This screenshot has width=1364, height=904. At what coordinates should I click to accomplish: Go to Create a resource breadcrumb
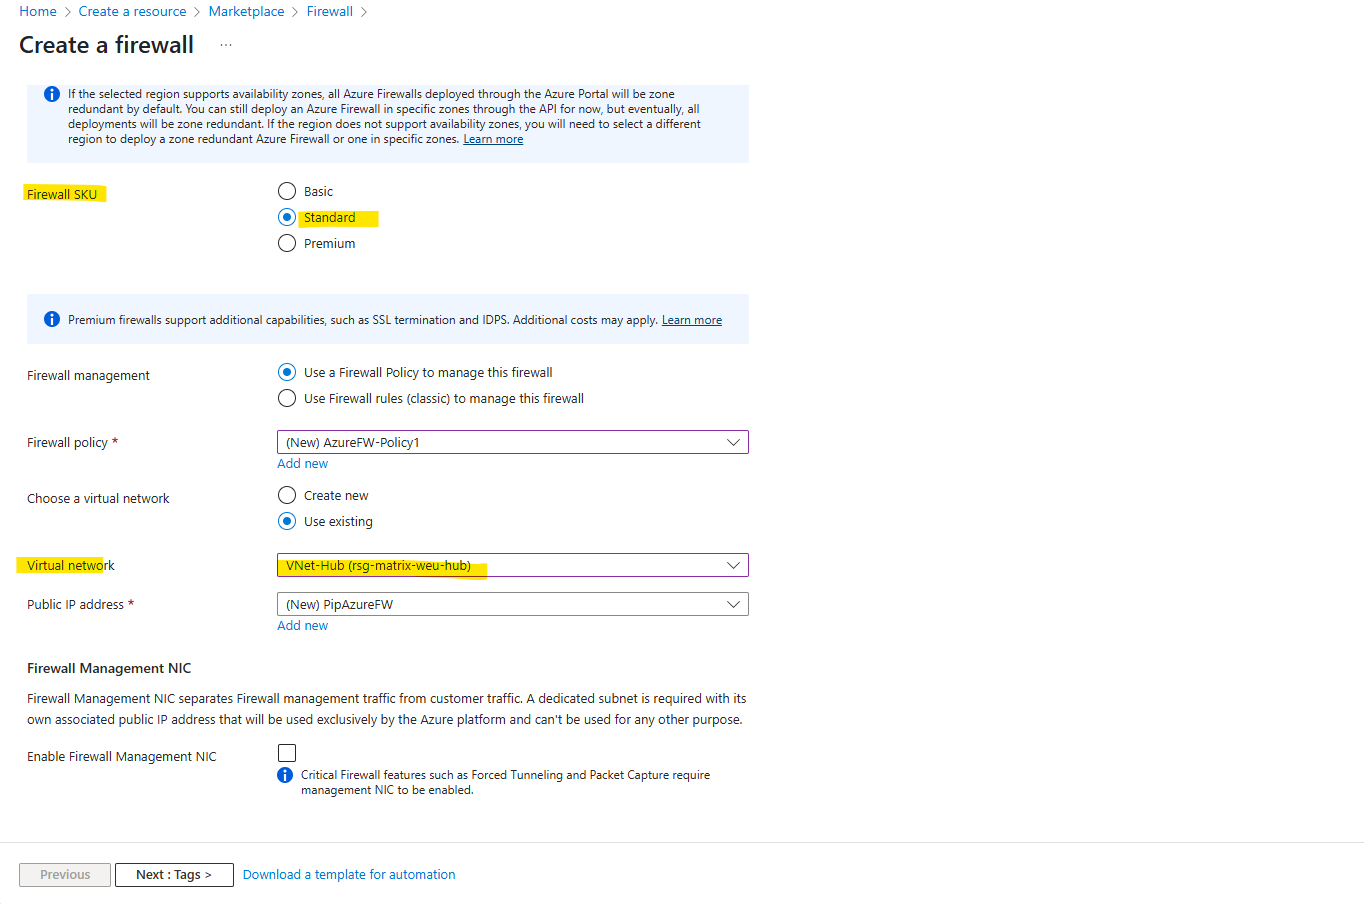point(133,11)
